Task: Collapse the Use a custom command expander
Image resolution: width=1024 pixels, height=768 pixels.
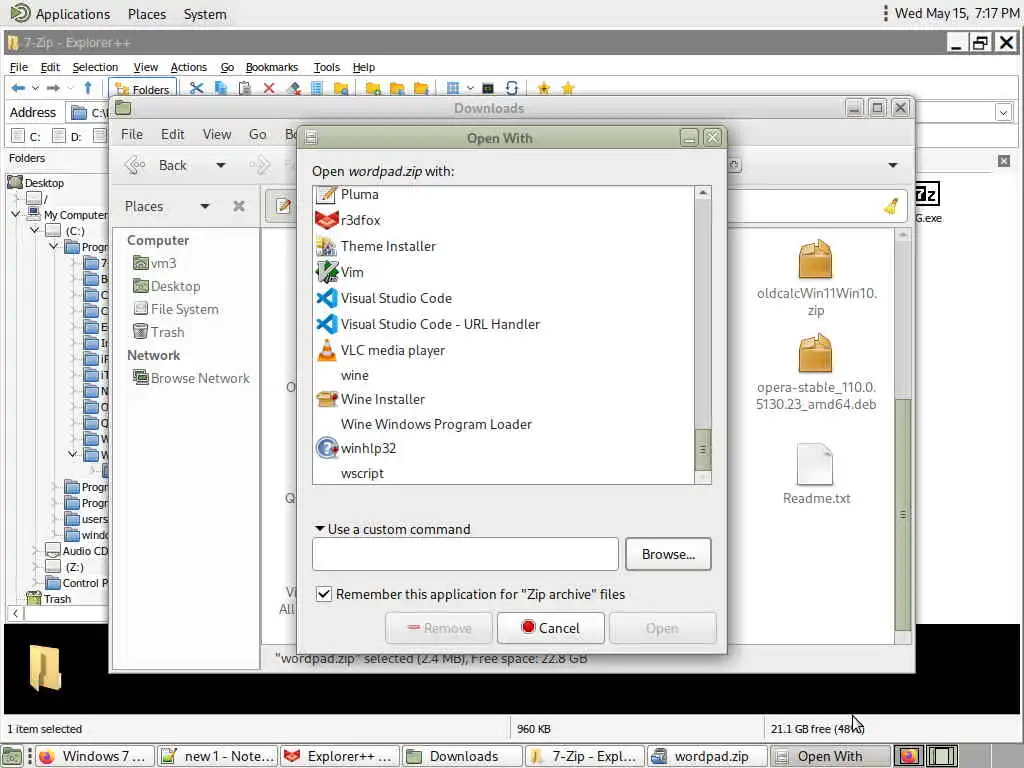Action: (x=320, y=529)
